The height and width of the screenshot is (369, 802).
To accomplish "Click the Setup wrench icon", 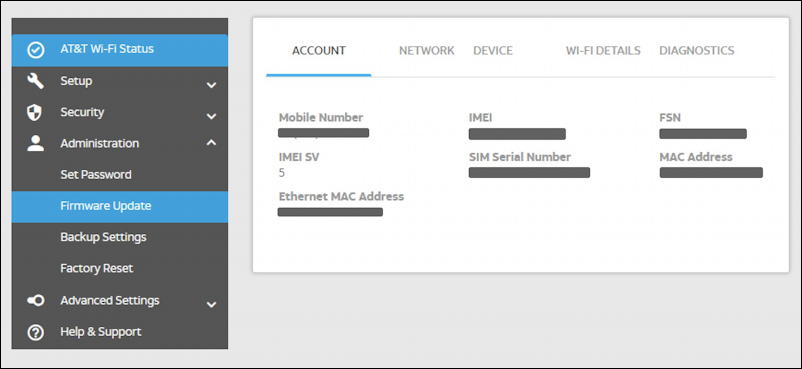I will [35, 81].
